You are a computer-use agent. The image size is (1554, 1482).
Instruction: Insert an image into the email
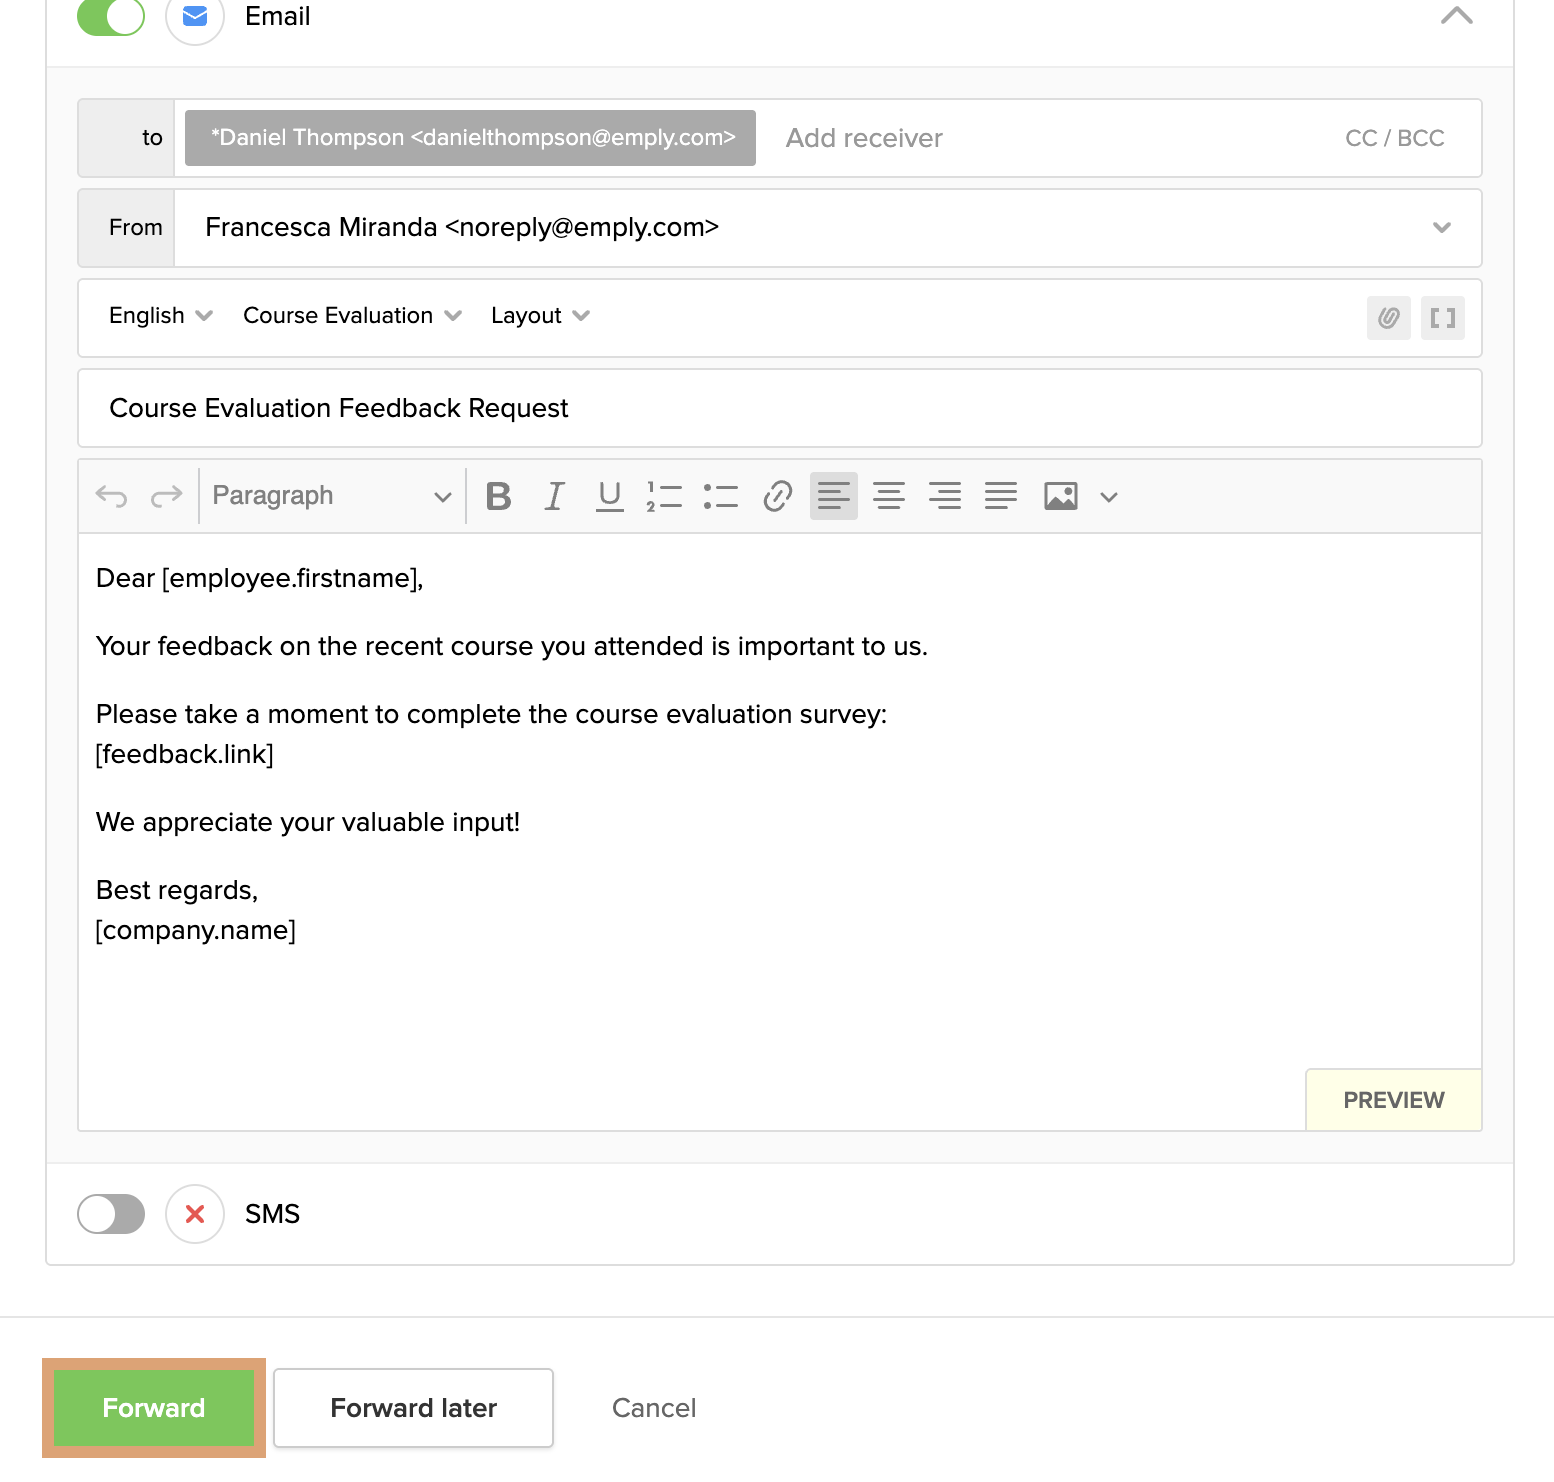1060,496
